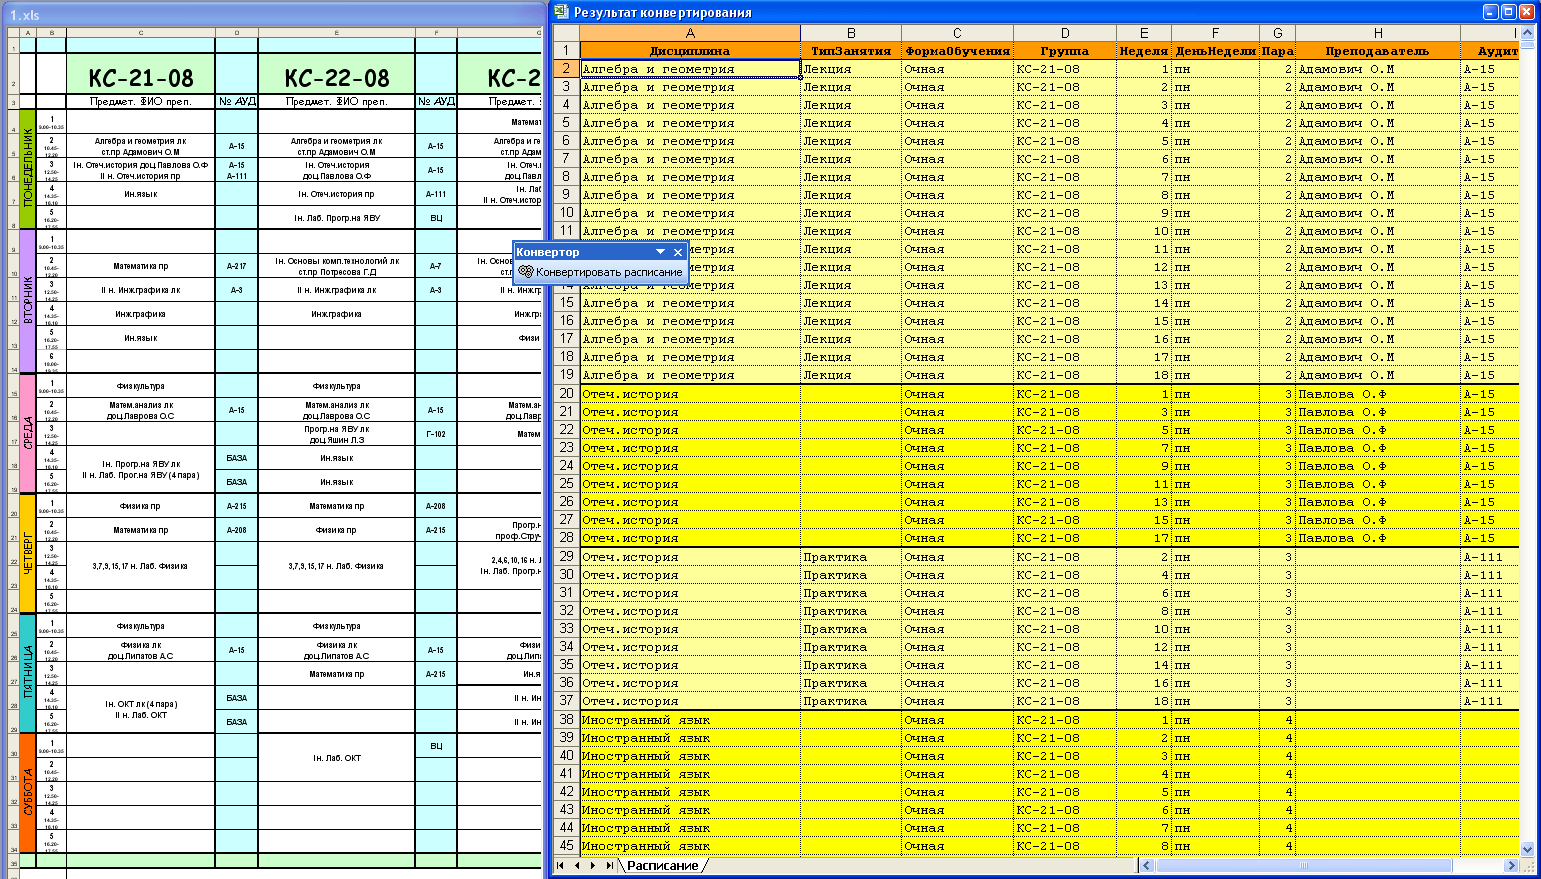This screenshot has width=1541, height=879.
Task: Open the Конвертор toolbar options dropdown arrow
Action: coord(661,252)
